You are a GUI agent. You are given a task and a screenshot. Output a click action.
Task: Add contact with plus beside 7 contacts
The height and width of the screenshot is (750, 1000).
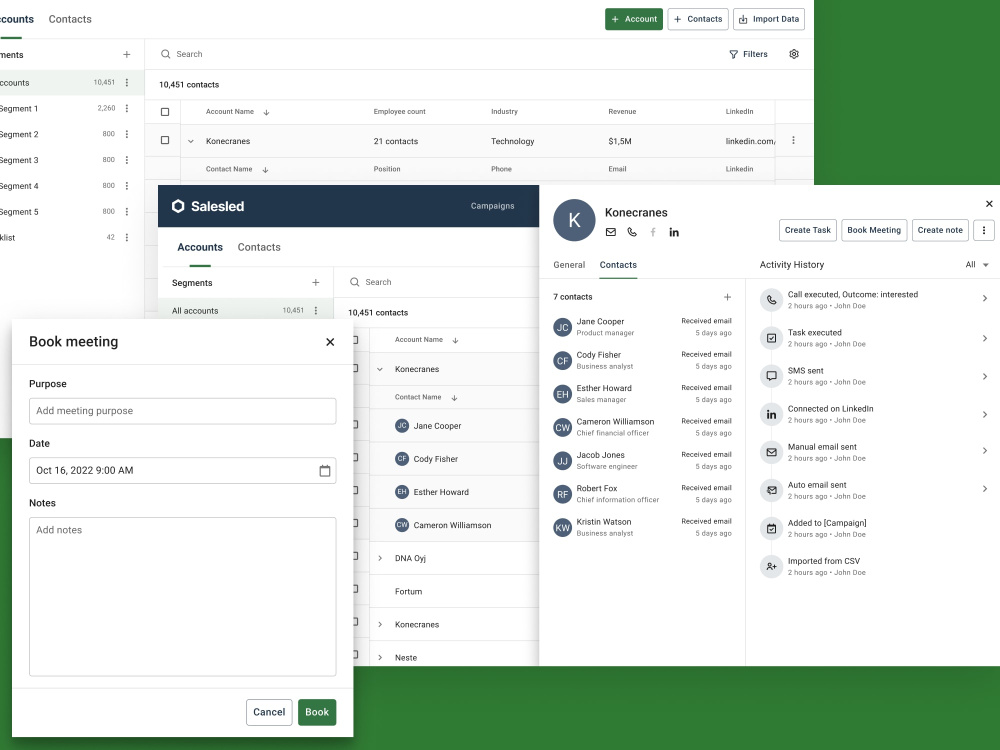pos(727,297)
